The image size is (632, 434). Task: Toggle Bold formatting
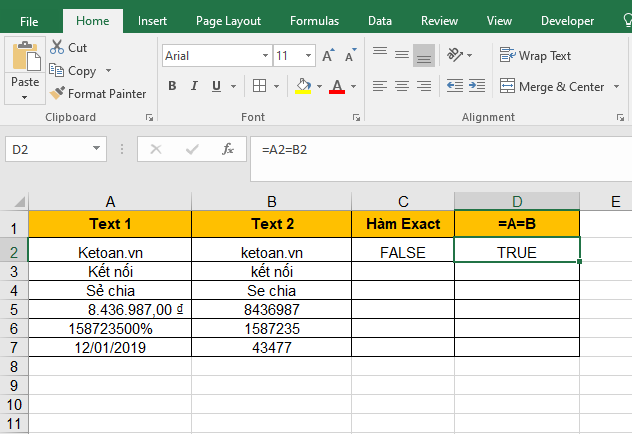pyautogui.click(x=172, y=86)
